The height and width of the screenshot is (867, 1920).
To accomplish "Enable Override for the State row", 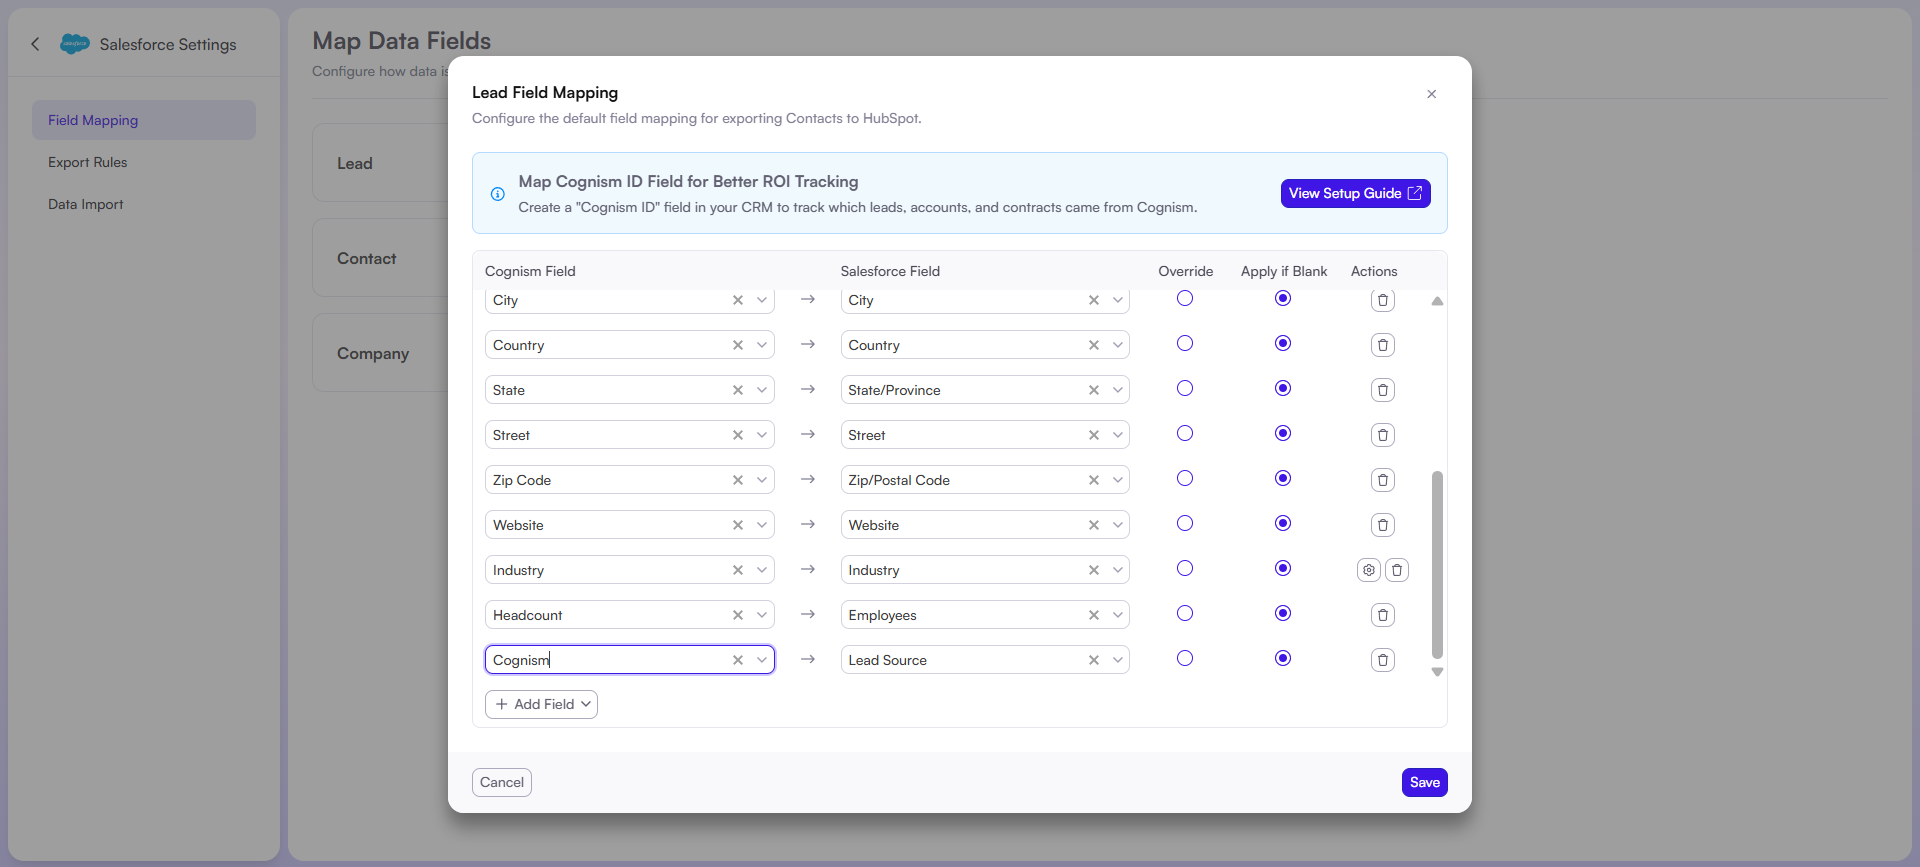I will [x=1185, y=388].
